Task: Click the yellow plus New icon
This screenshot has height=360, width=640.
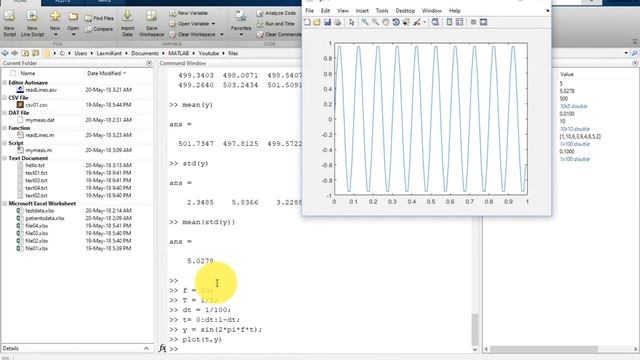Action: (55, 16)
